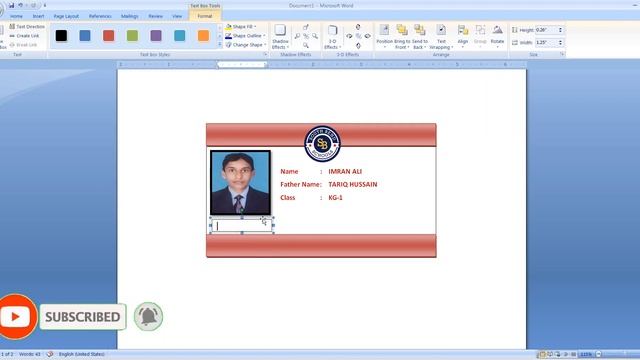This screenshot has height=360, width=640.
Task: Click the proofing errors icon in status bar
Action: click(50, 354)
